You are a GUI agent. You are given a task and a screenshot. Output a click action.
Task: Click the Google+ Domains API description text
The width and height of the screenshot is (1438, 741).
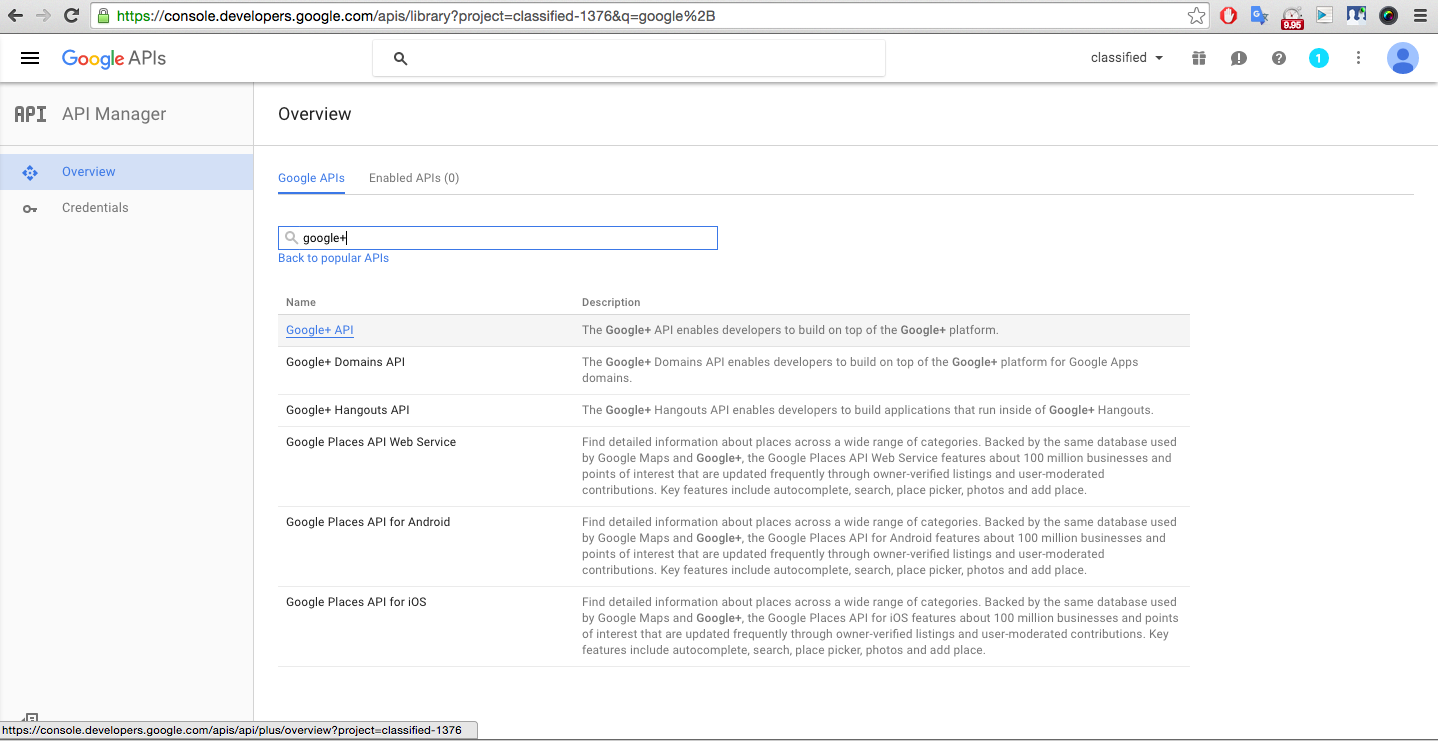coord(860,370)
